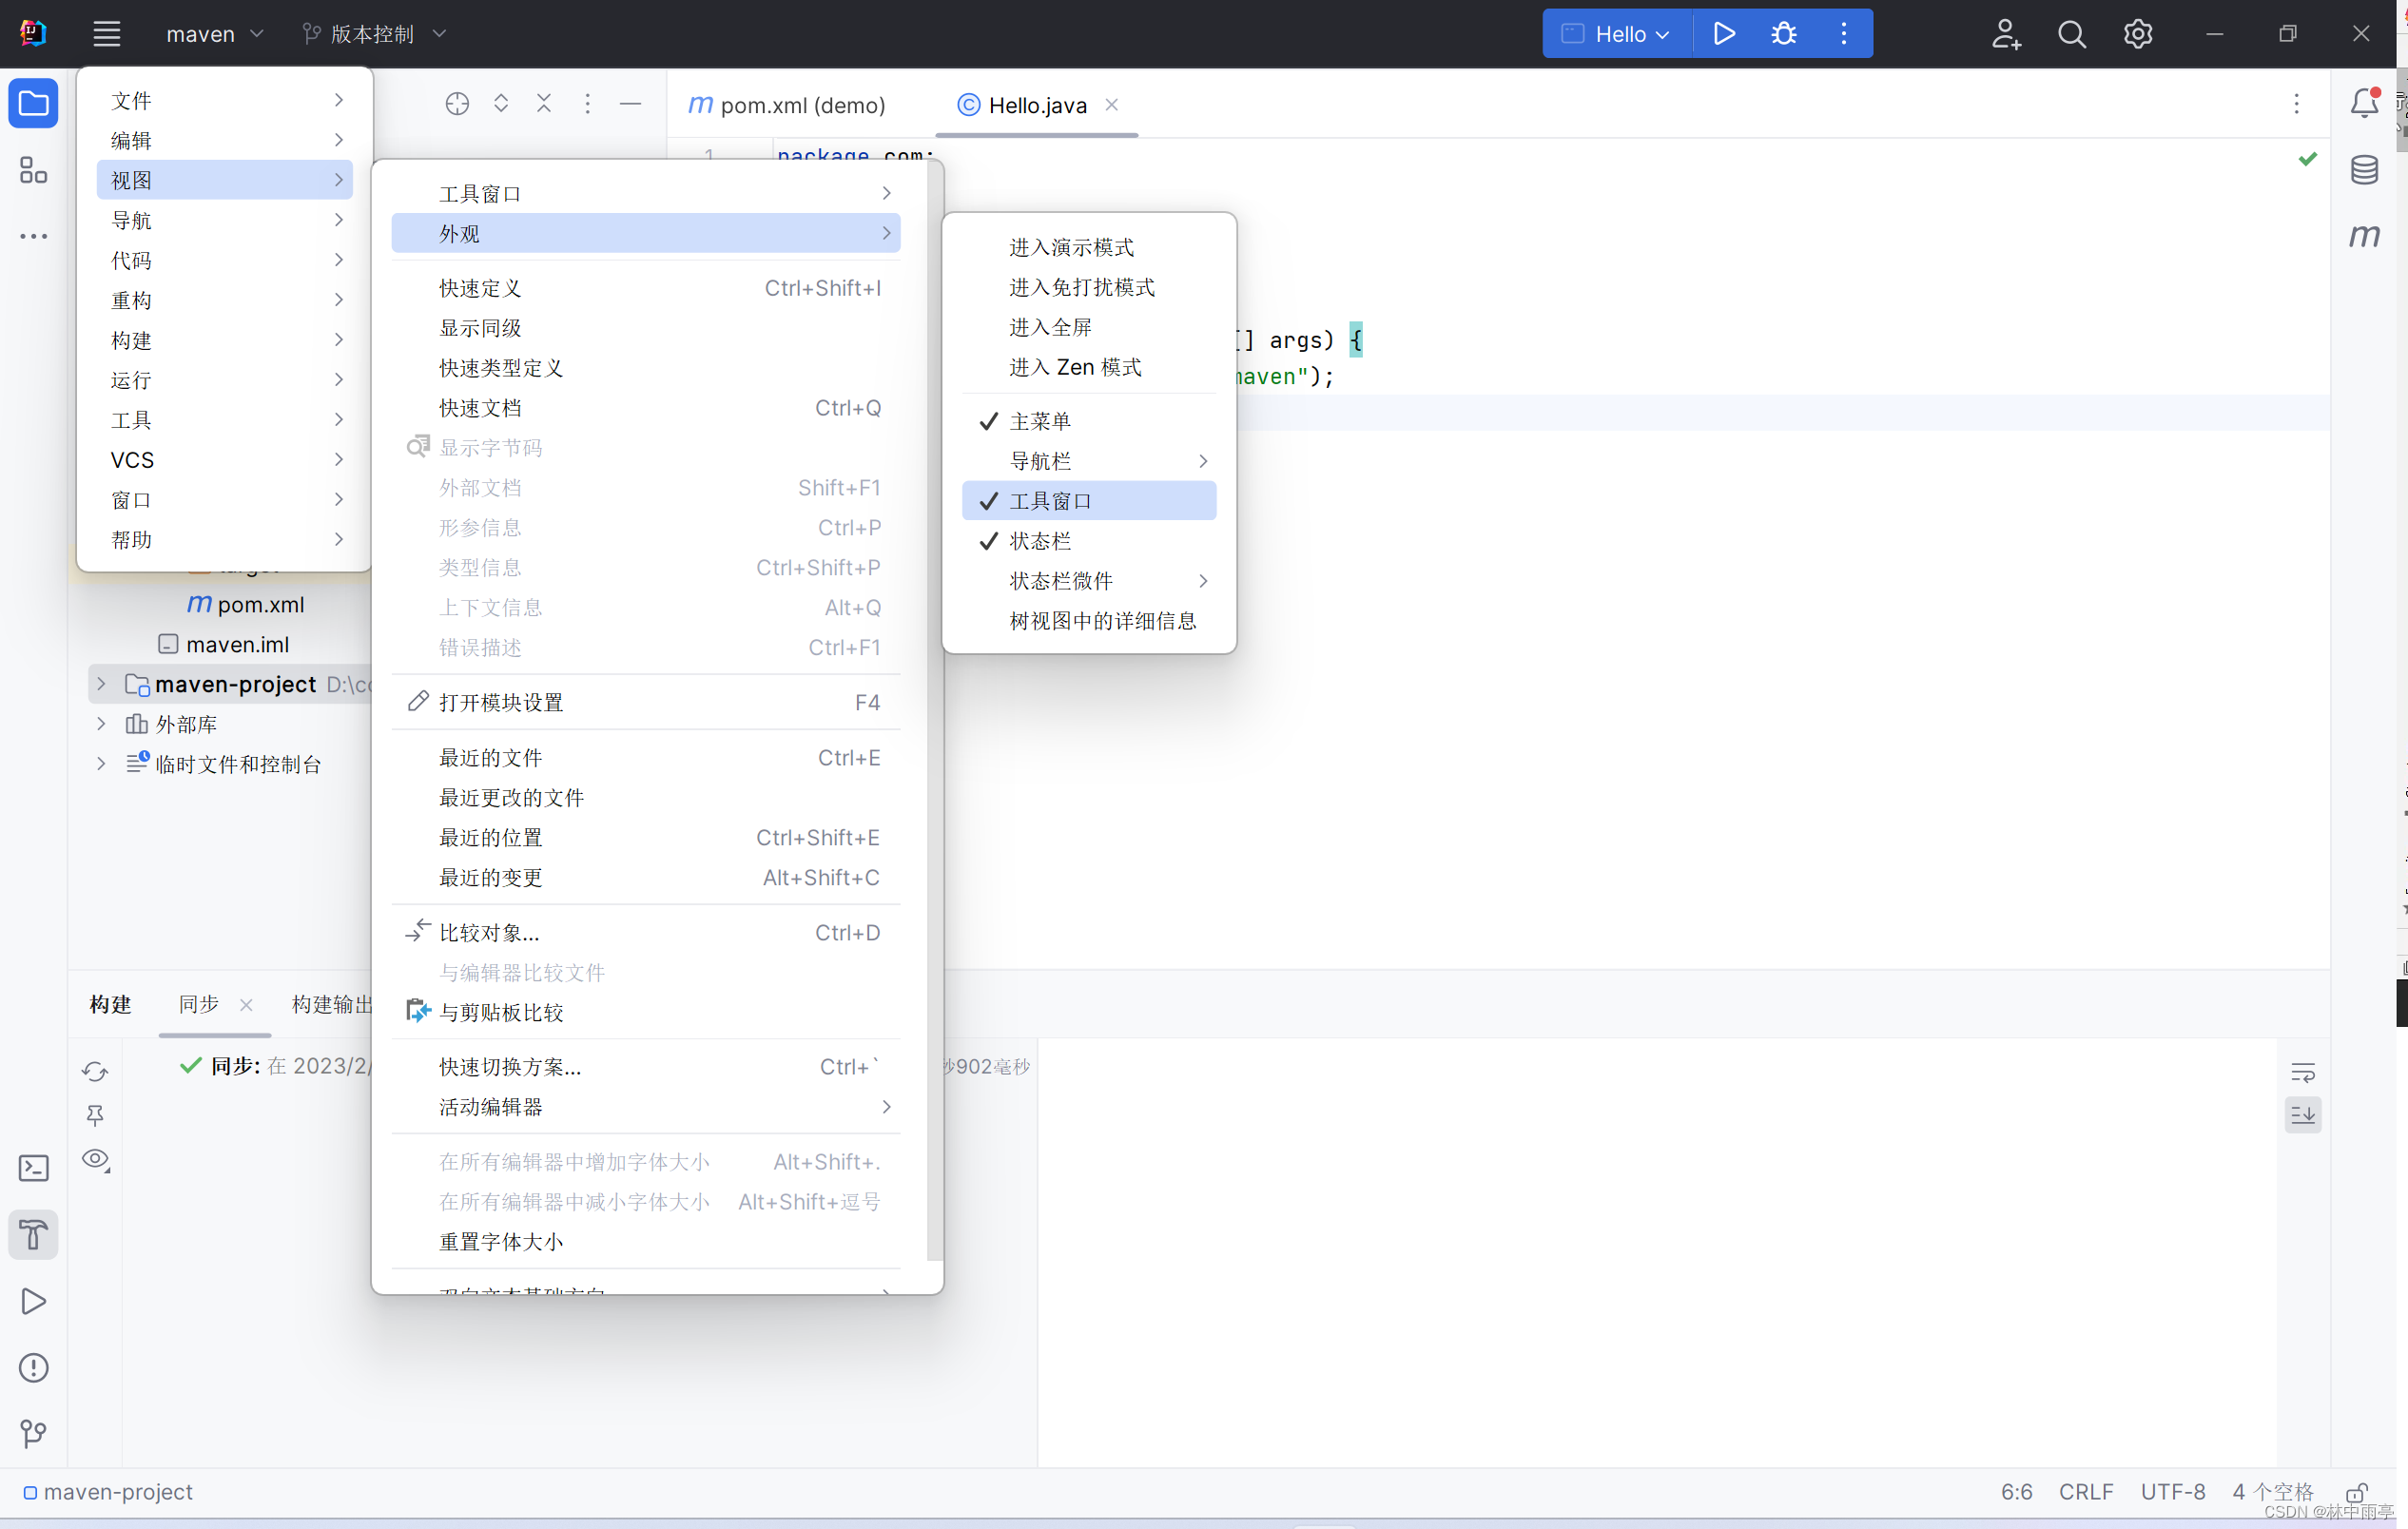This screenshot has width=2408, height=1529.
Task: Choose 打开模块设置 entry
Action: tap(646, 702)
